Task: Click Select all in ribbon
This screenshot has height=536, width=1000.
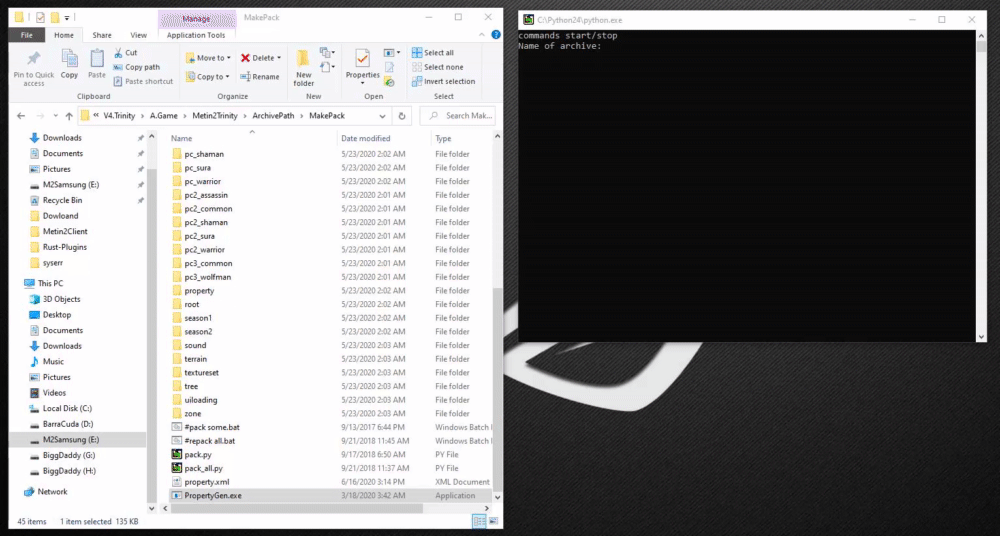Action: [433, 52]
